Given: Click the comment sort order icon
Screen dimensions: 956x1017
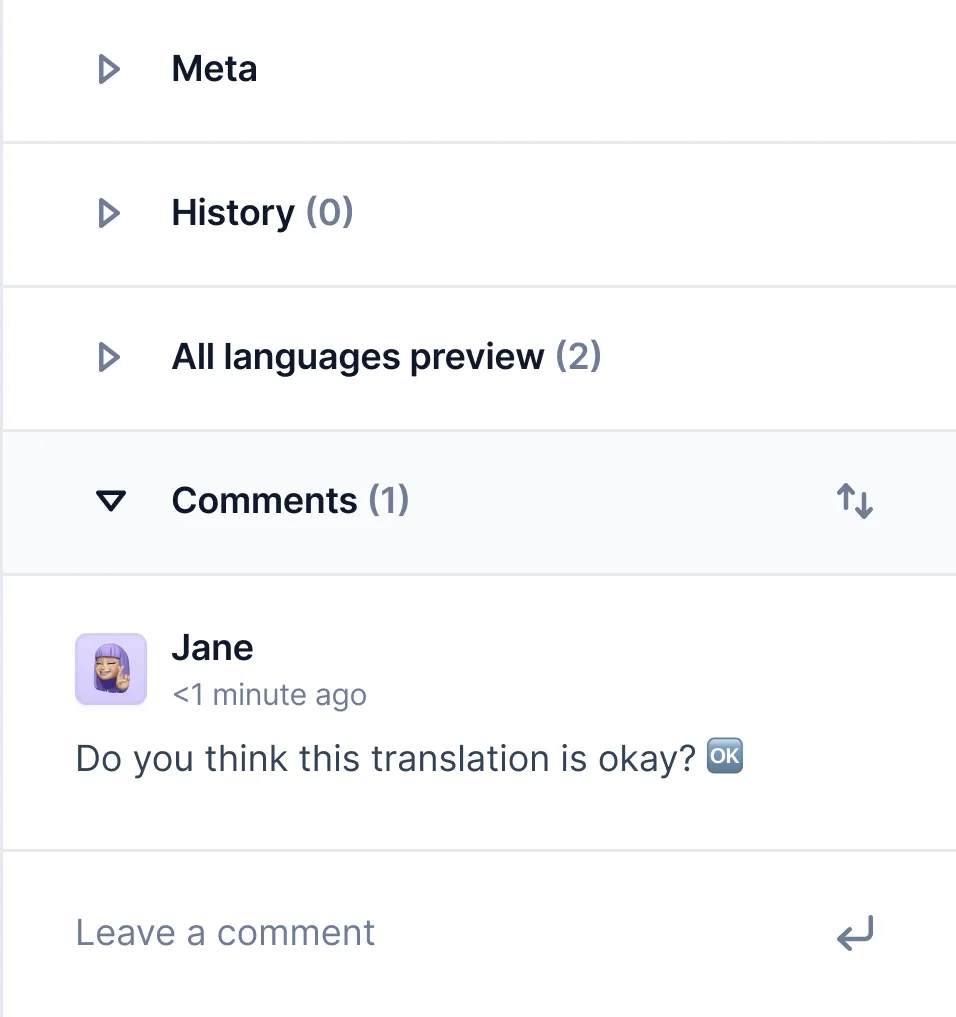Looking at the screenshot, I should [854, 502].
